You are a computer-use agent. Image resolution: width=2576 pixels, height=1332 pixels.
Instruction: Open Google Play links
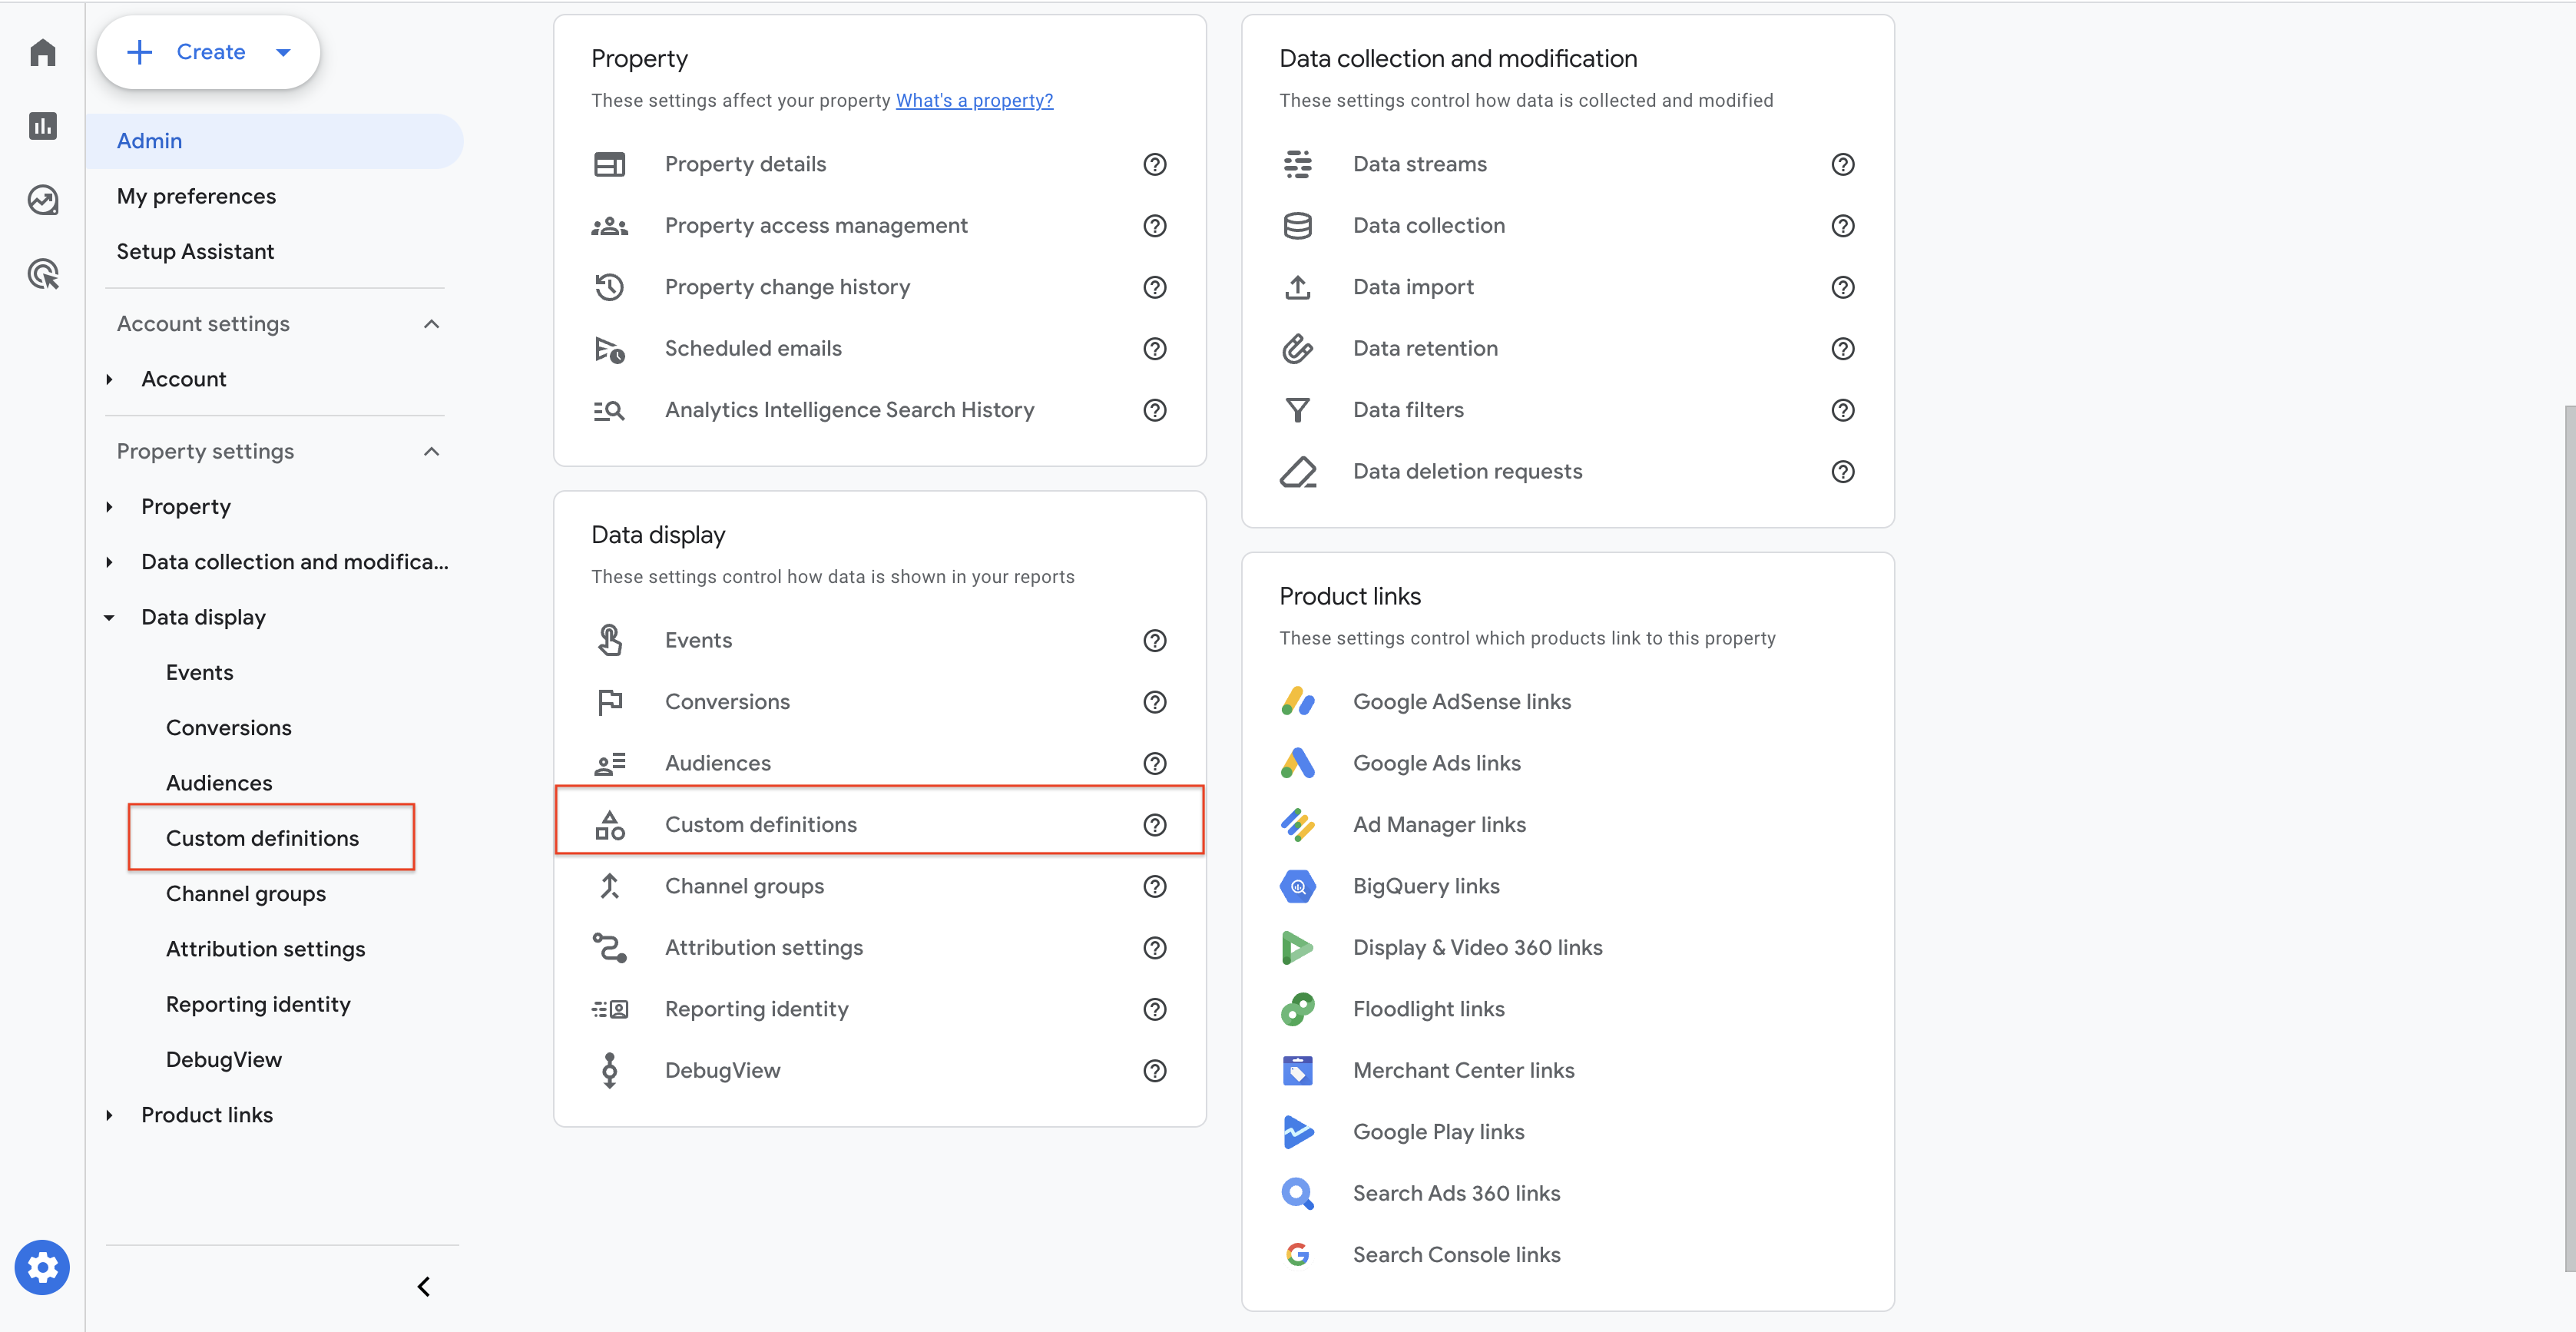[1438, 1132]
